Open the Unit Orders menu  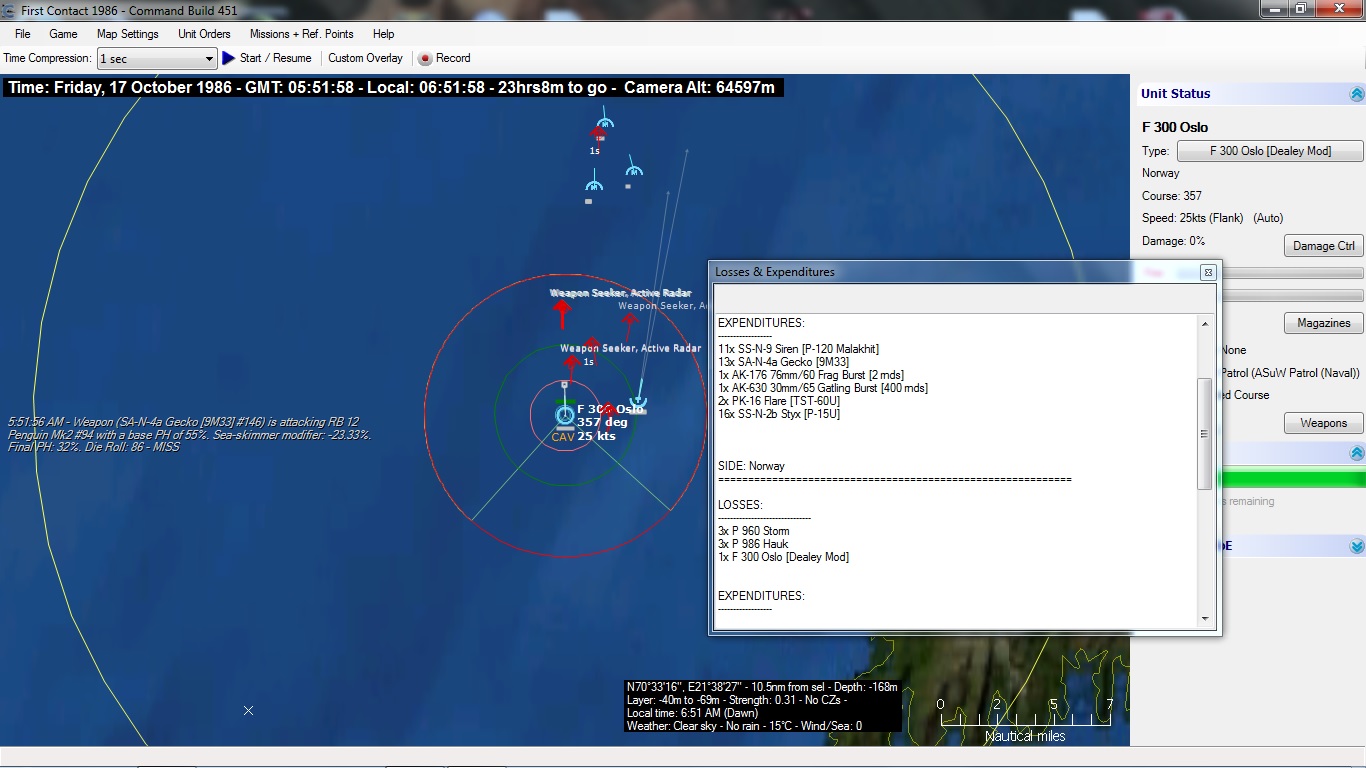(x=204, y=34)
